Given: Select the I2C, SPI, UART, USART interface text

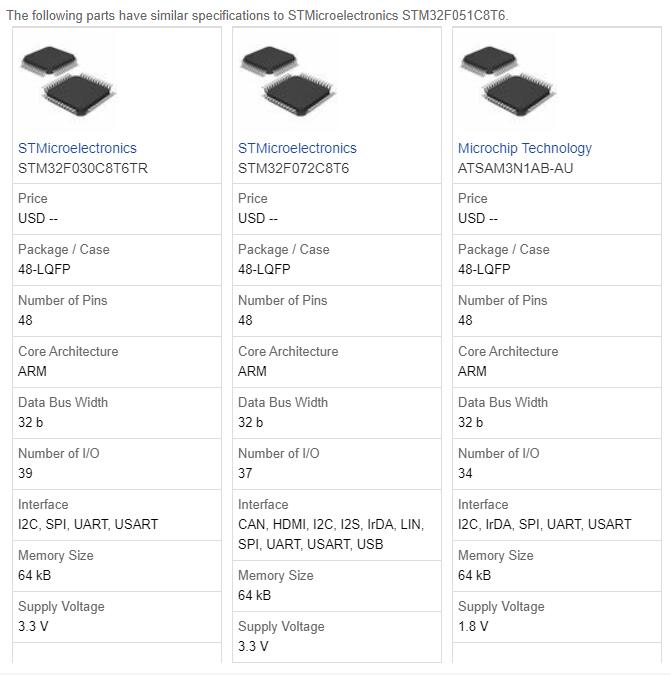Looking at the screenshot, I should tap(88, 524).
